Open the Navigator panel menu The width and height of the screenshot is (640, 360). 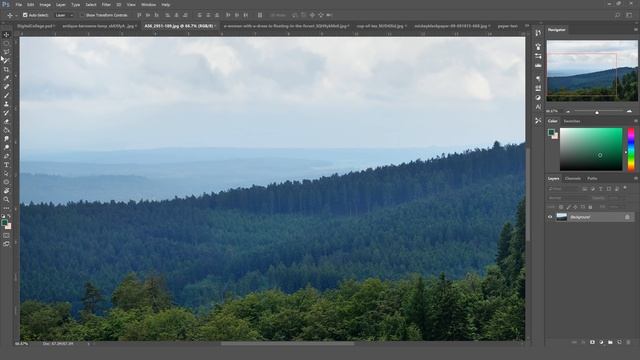point(636,29)
